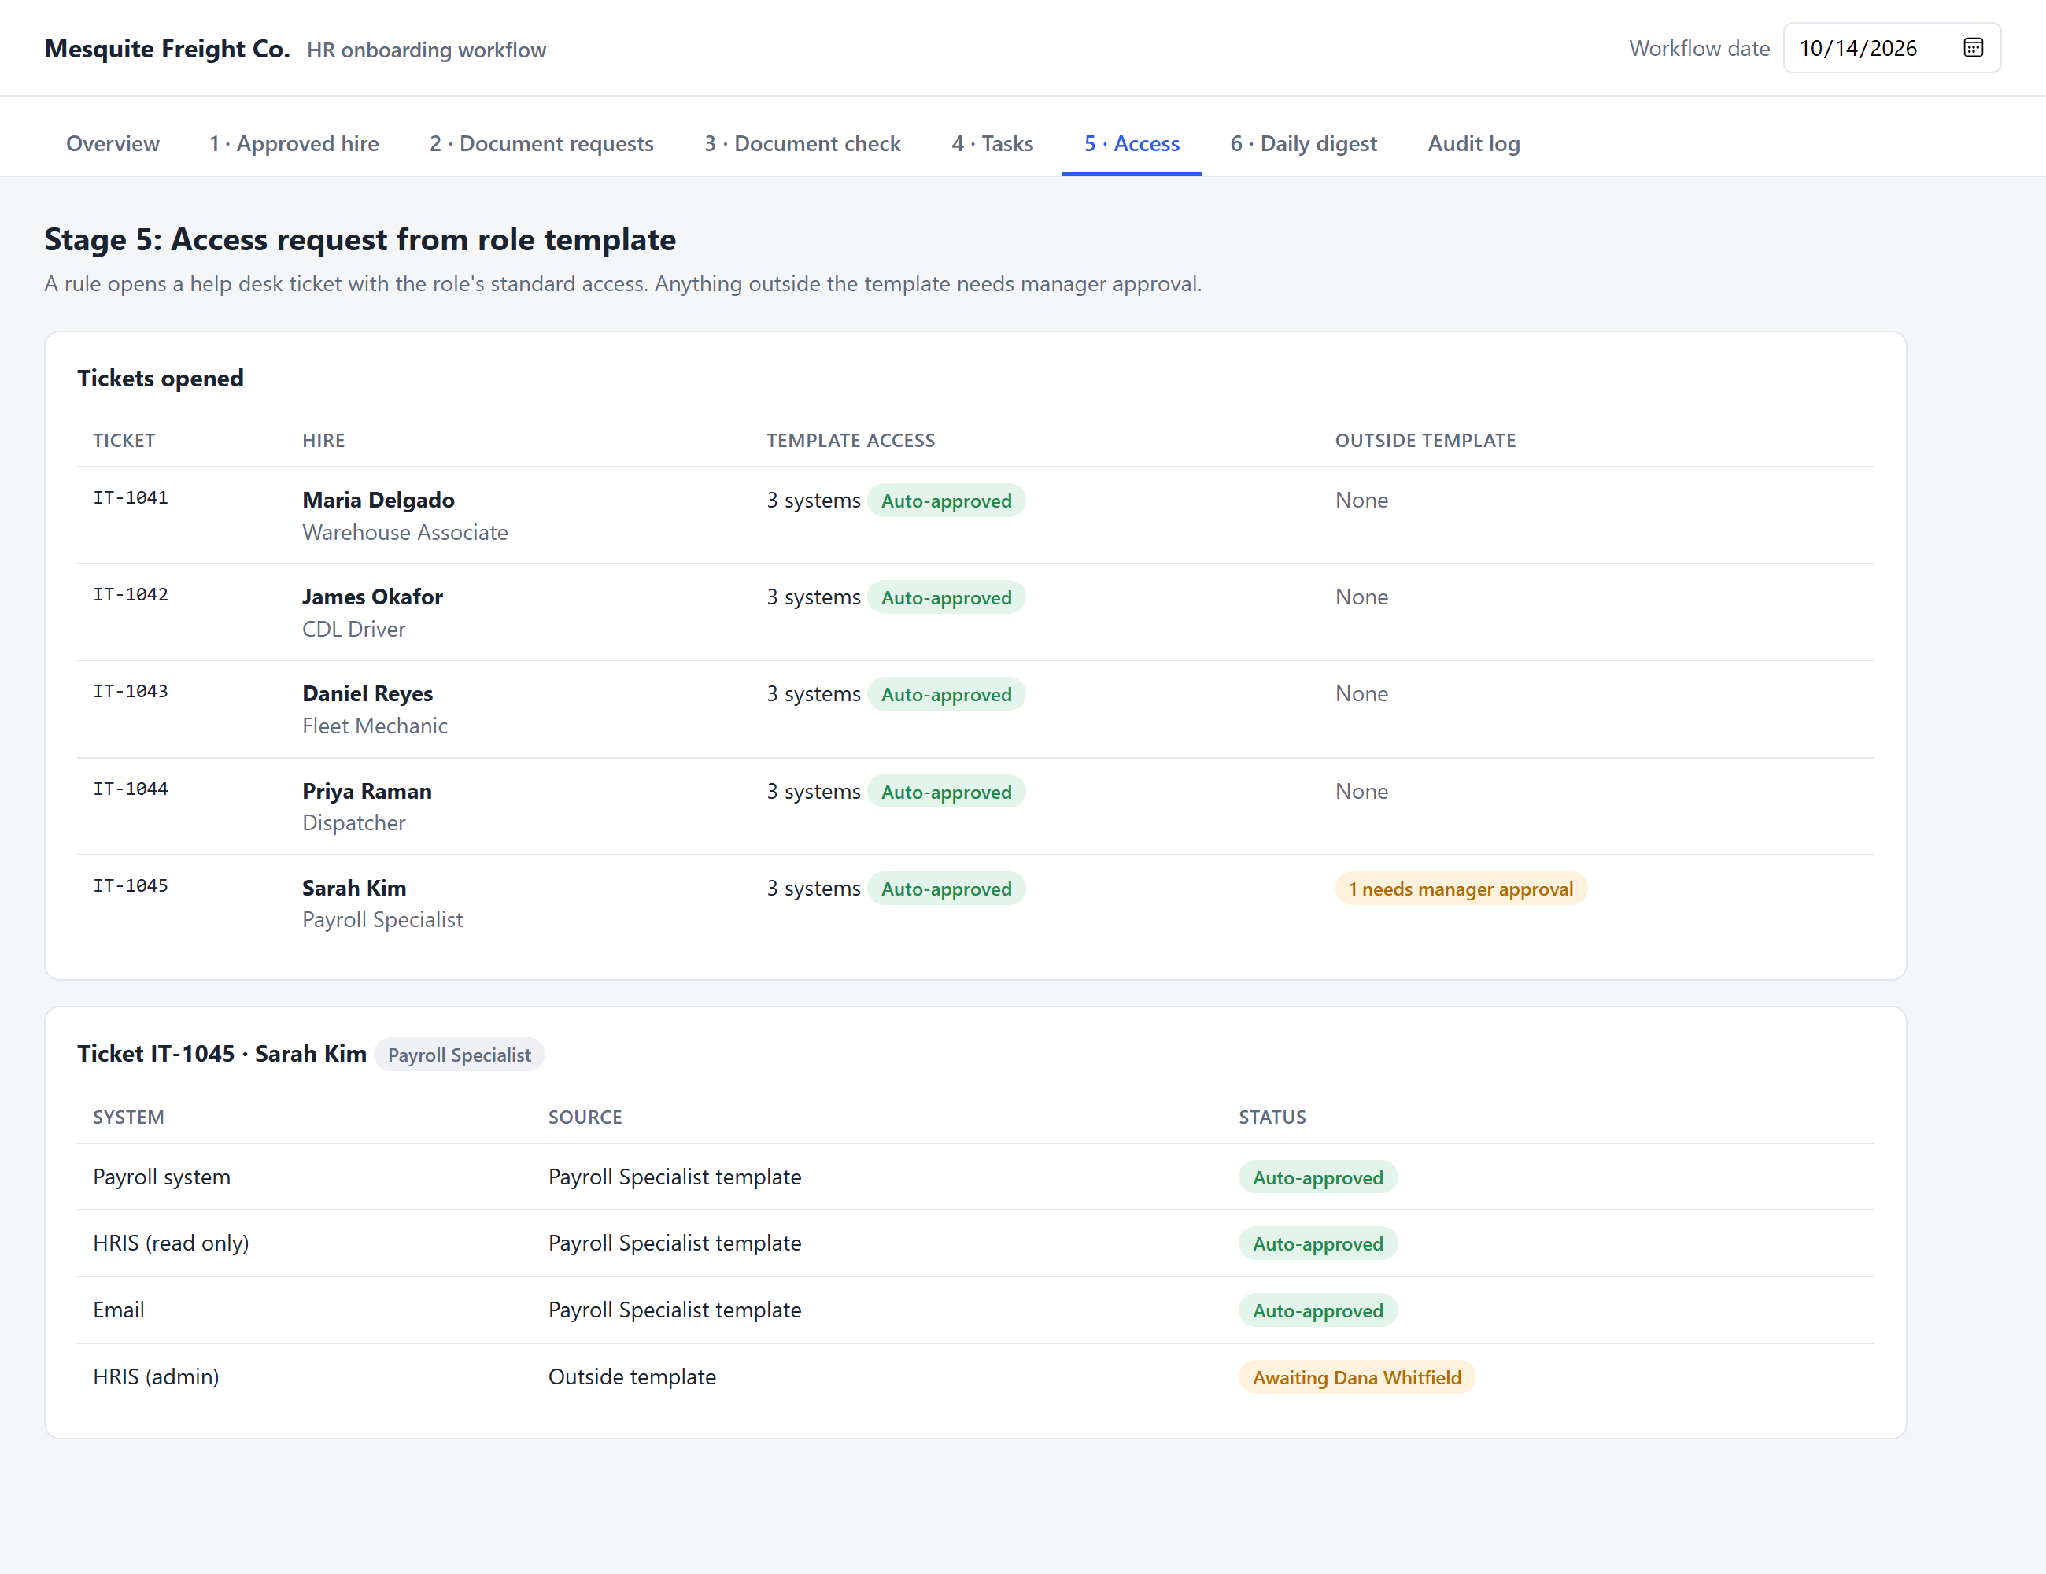Click the 'Ticket IT-1045 · Sarah Kim' heading
This screenshot has height=1574, width=2046.
click(222, 1054)
